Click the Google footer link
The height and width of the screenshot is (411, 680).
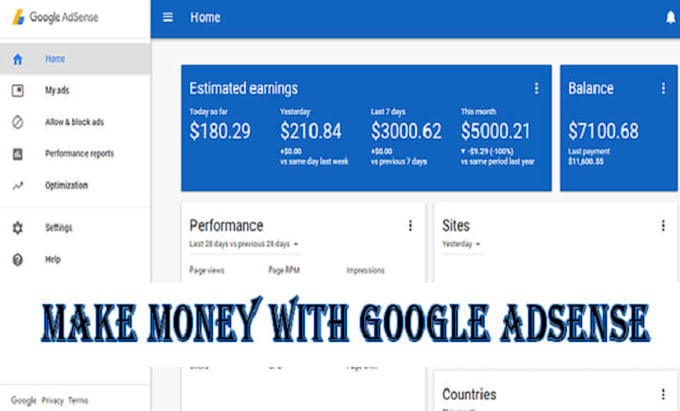pos(23,400)
